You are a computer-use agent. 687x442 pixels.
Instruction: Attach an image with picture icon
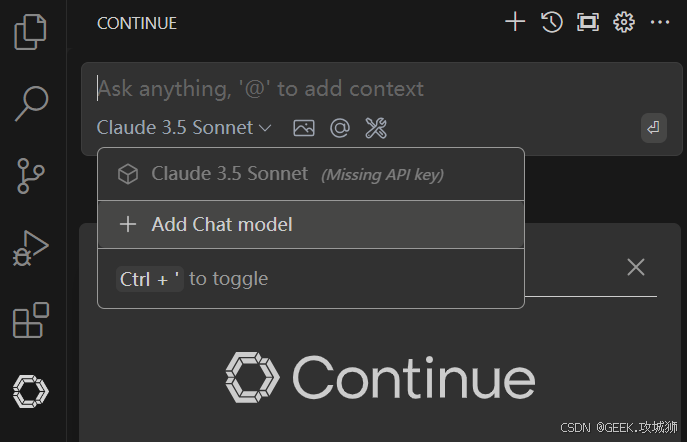click(304, 127)
